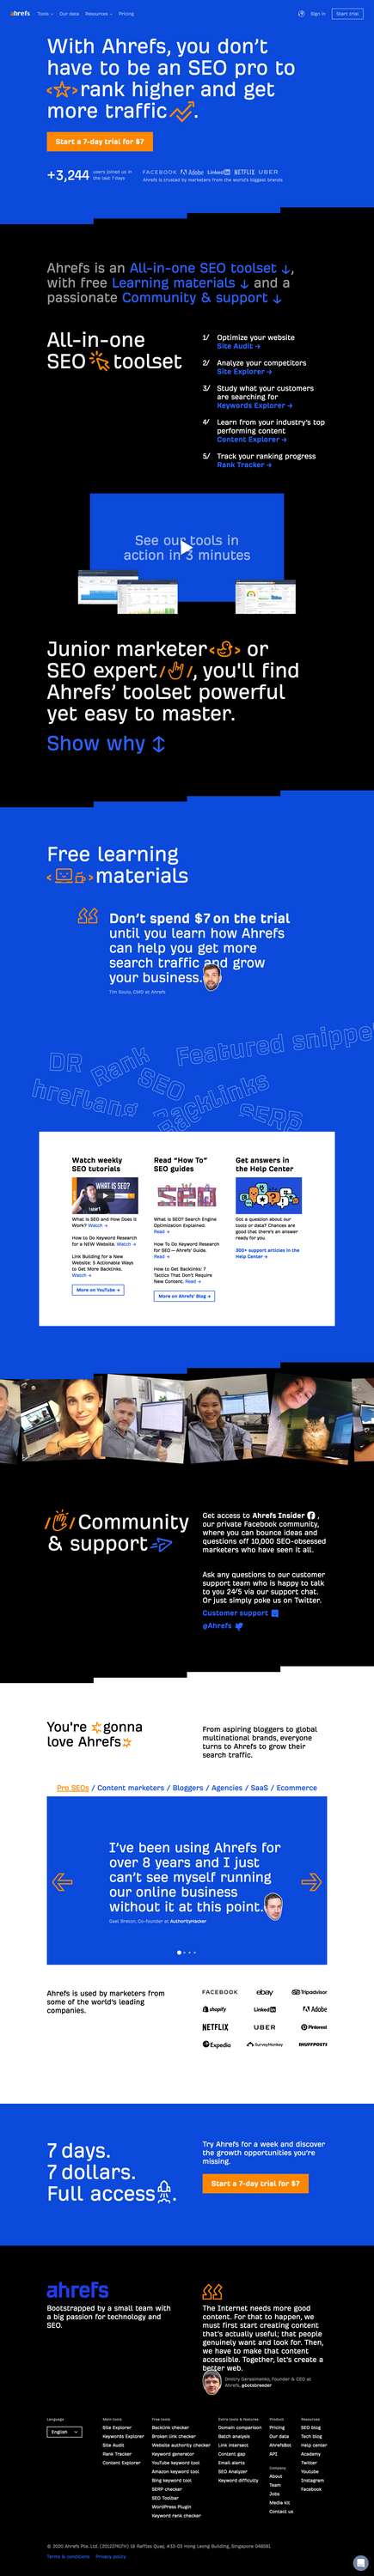Open the SEO blog footer link
This screenshot has width=374, height=2576.
[311, 2427]
